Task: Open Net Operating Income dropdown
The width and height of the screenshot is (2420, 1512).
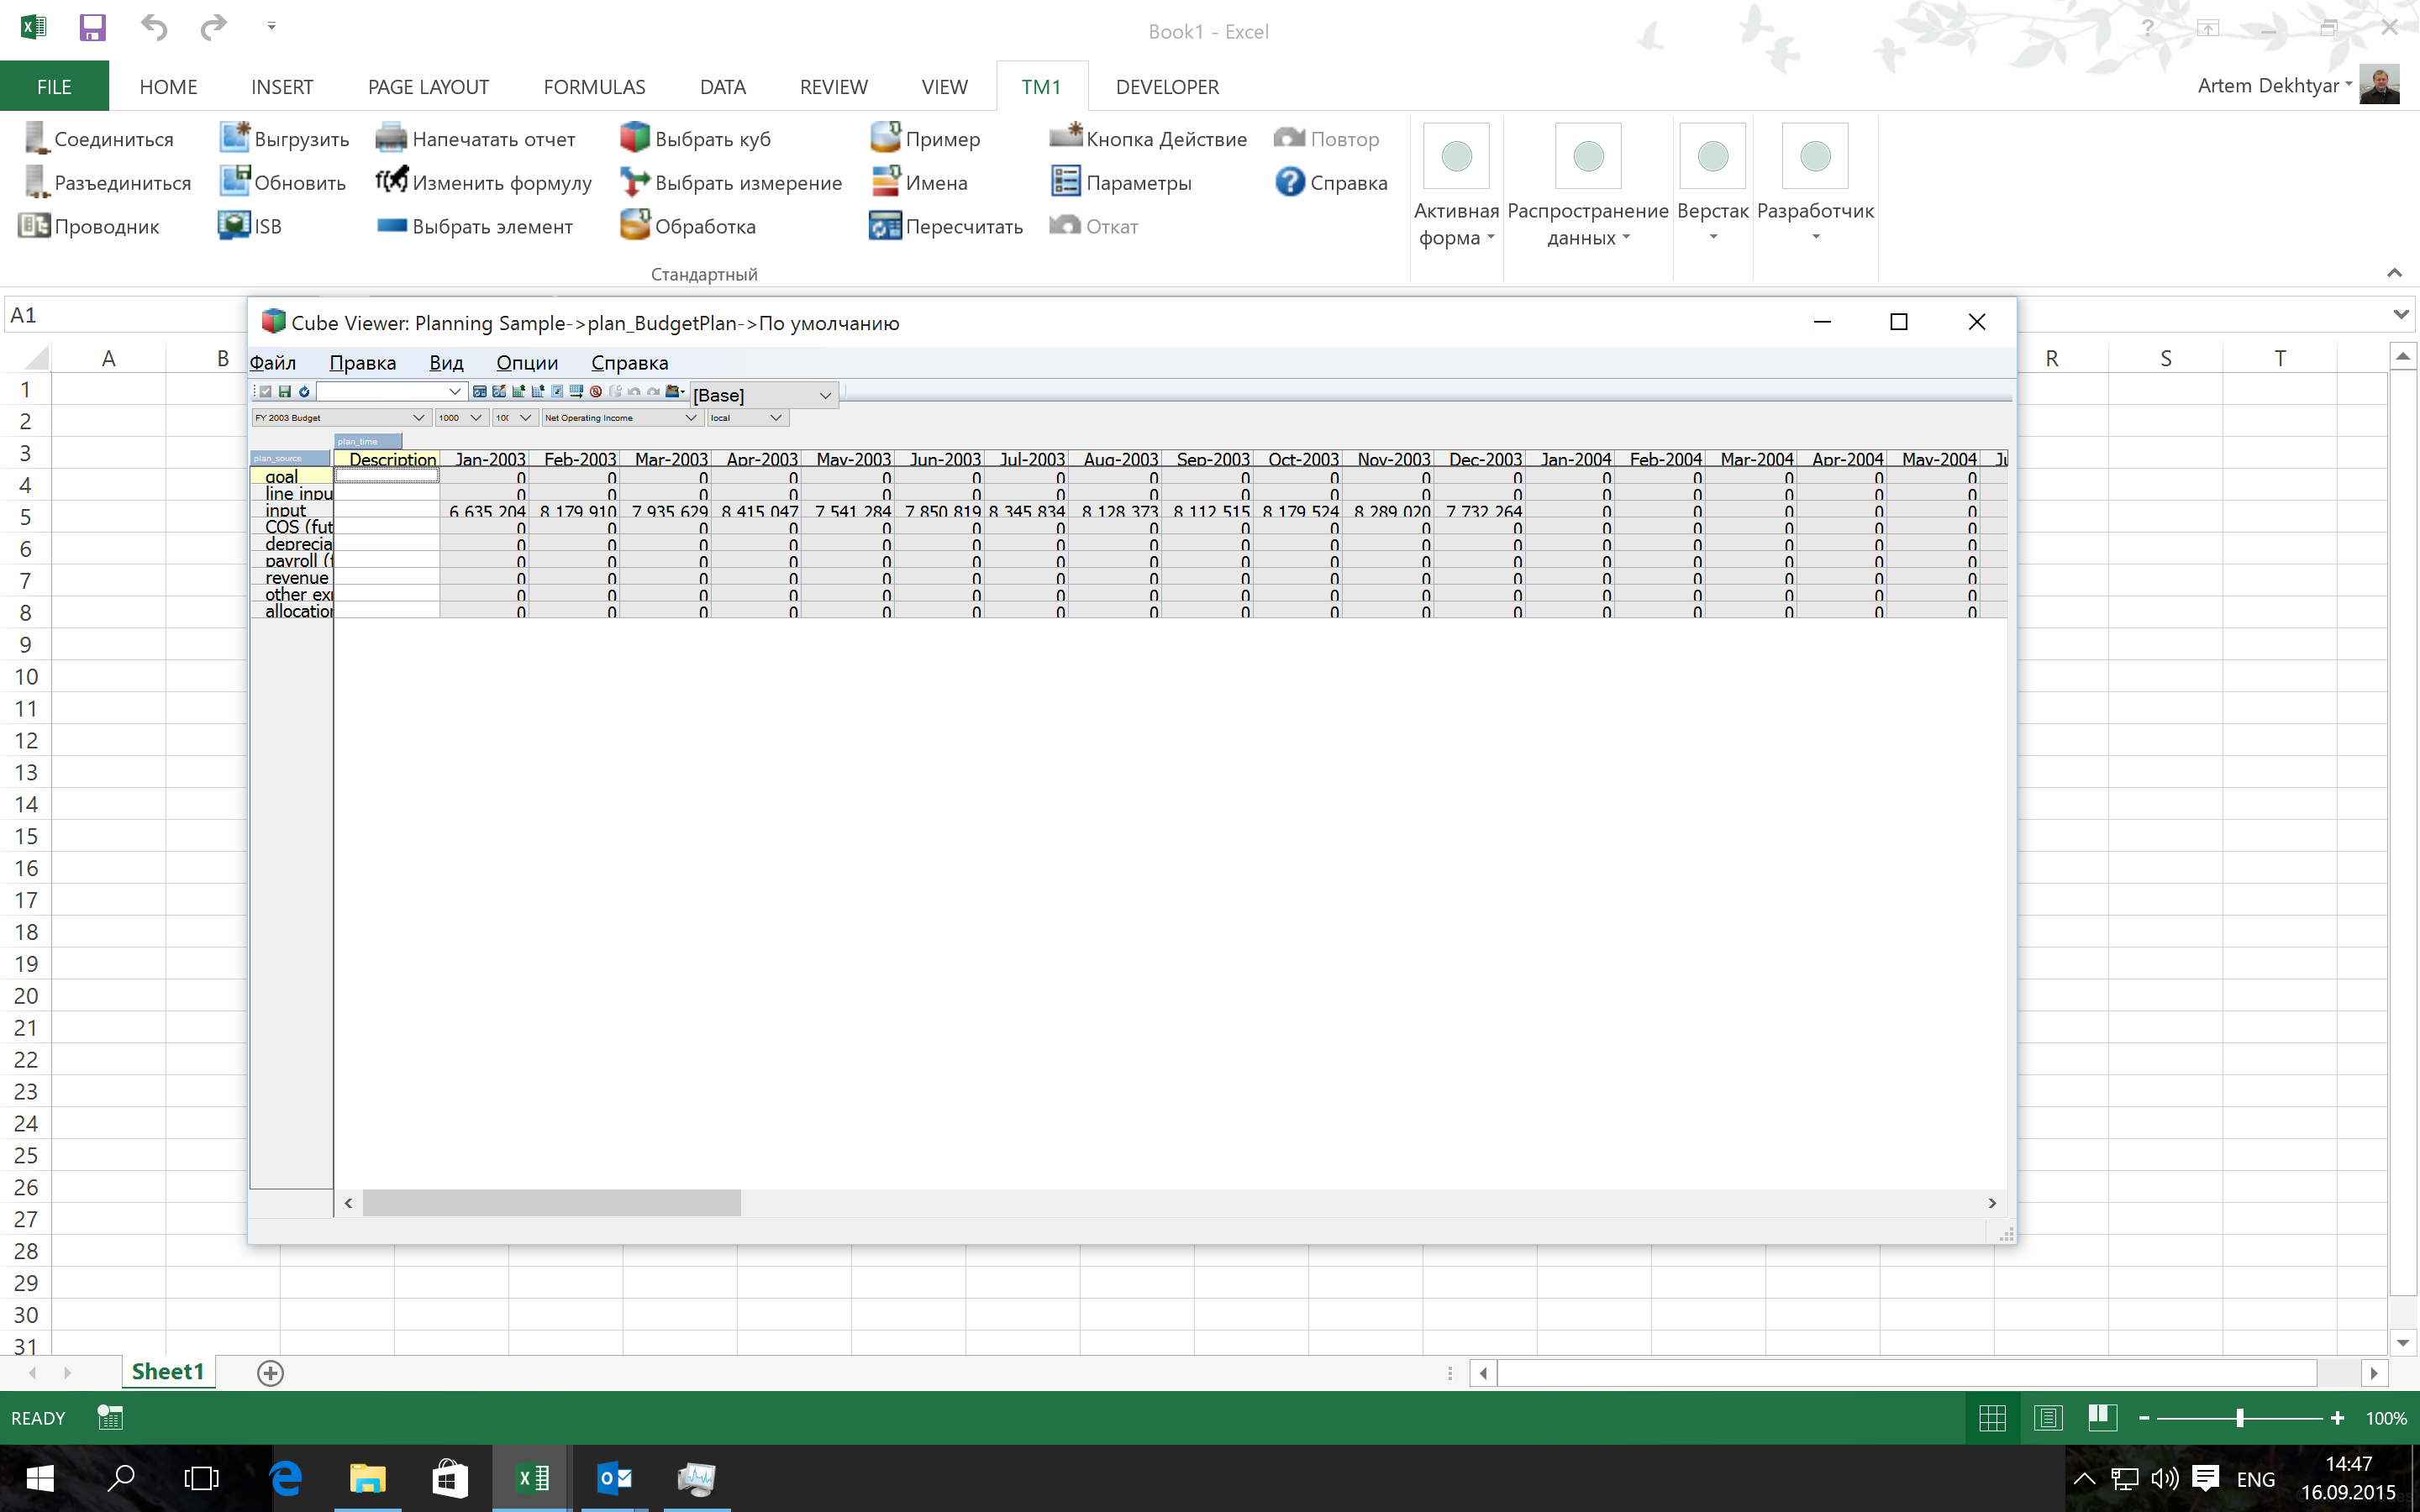Action: tap(621, 418)
